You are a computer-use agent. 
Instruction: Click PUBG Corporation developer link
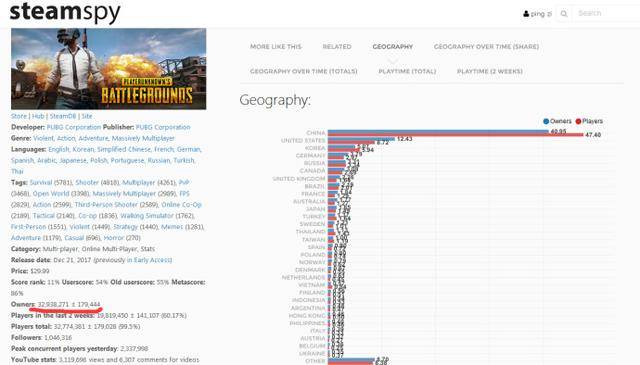click(x=74, y=127)
